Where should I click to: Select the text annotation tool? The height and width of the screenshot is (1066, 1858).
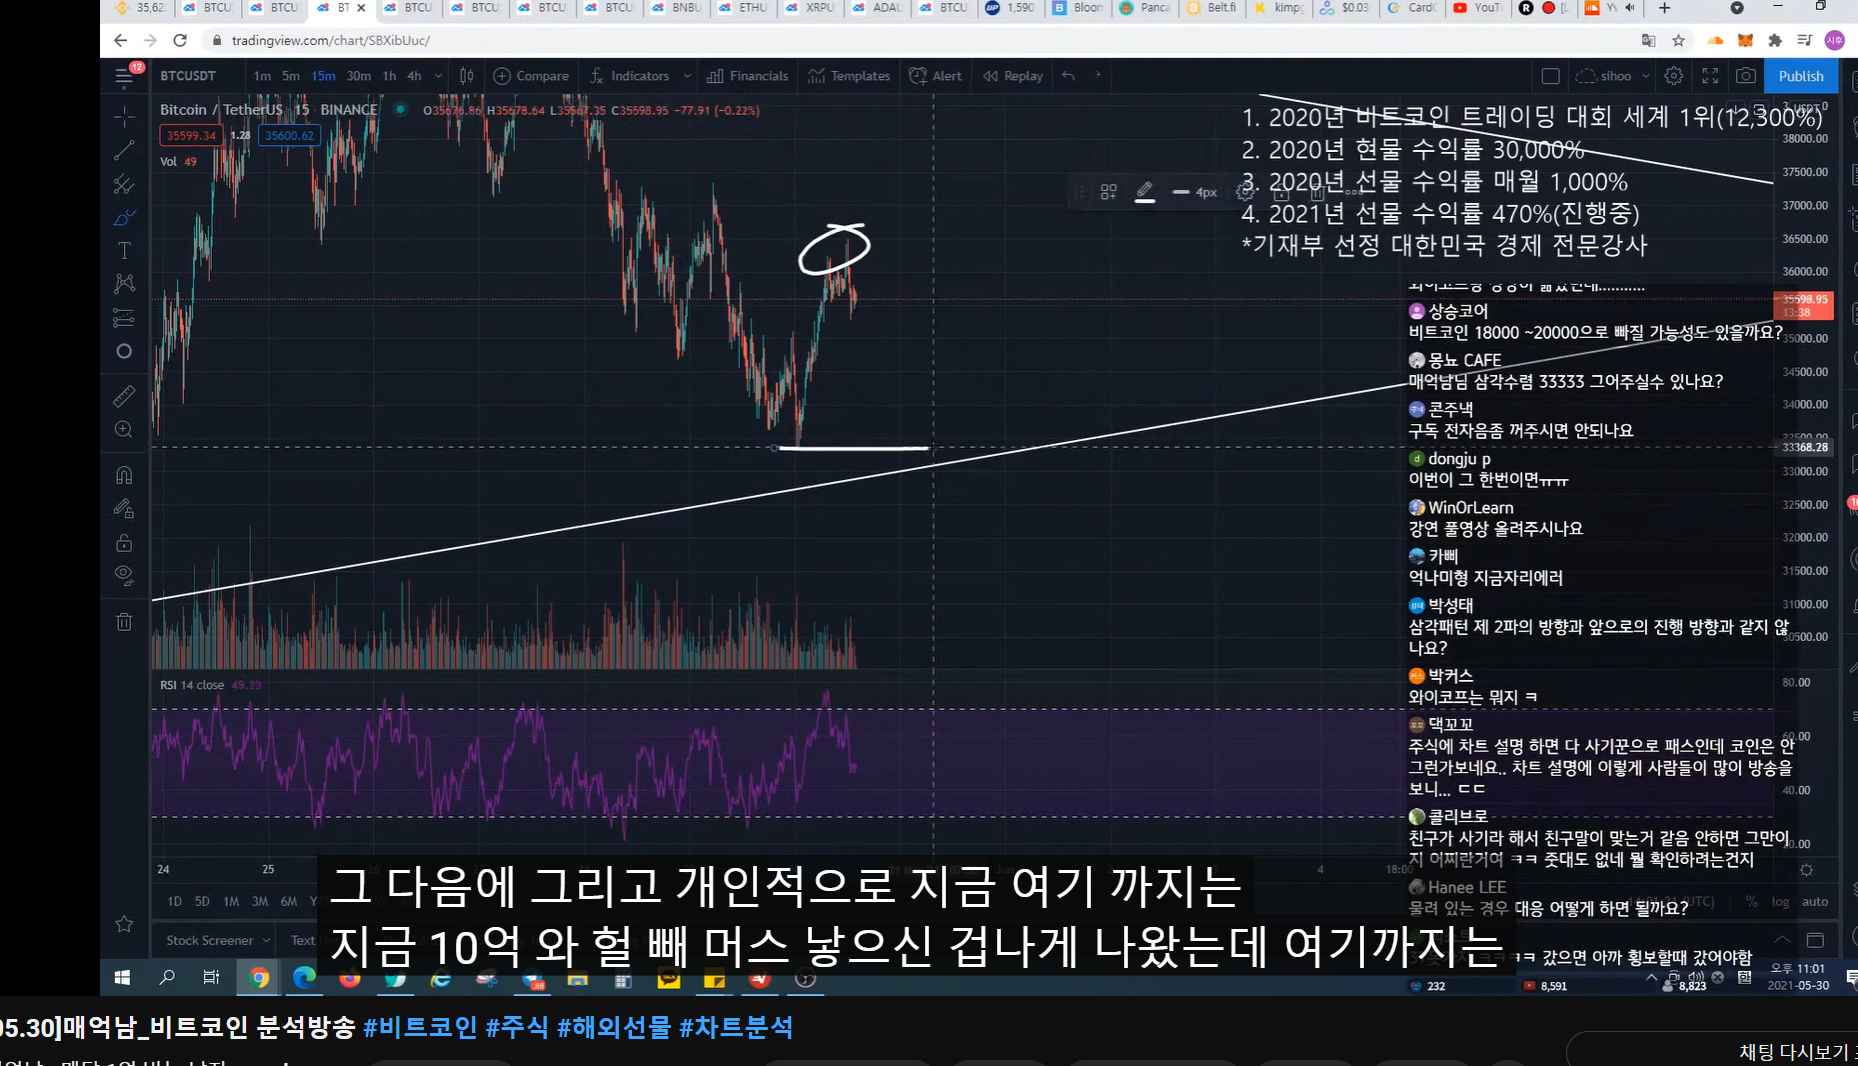[x=124, y=250]
